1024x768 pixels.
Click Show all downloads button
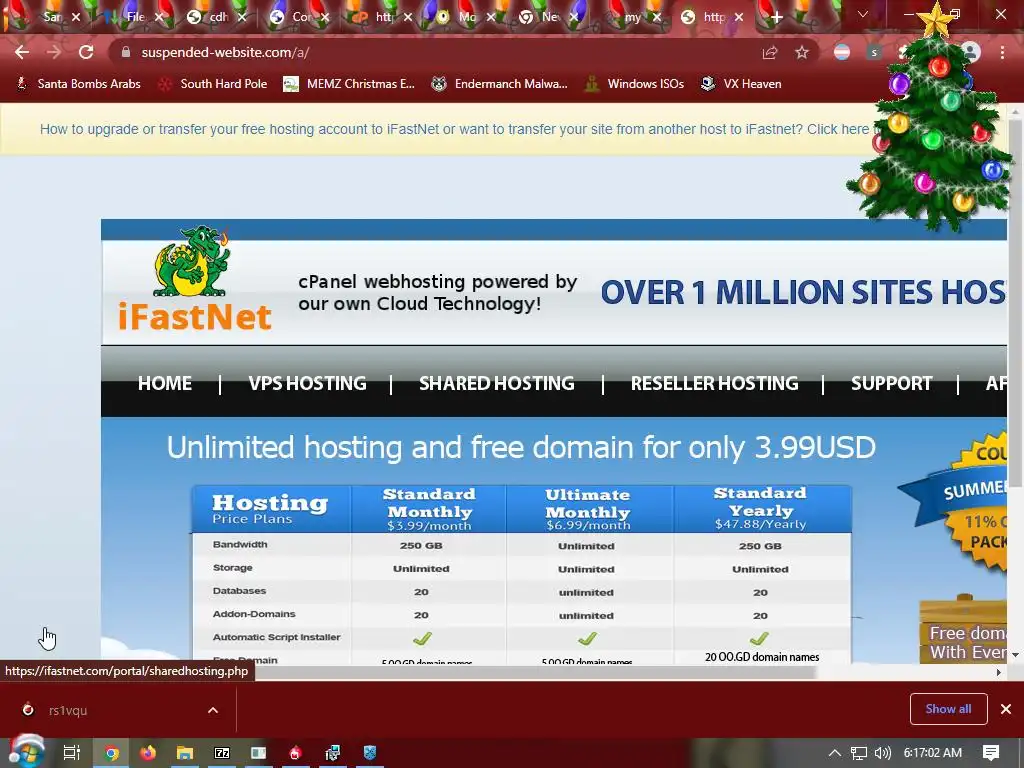point(948,709)
